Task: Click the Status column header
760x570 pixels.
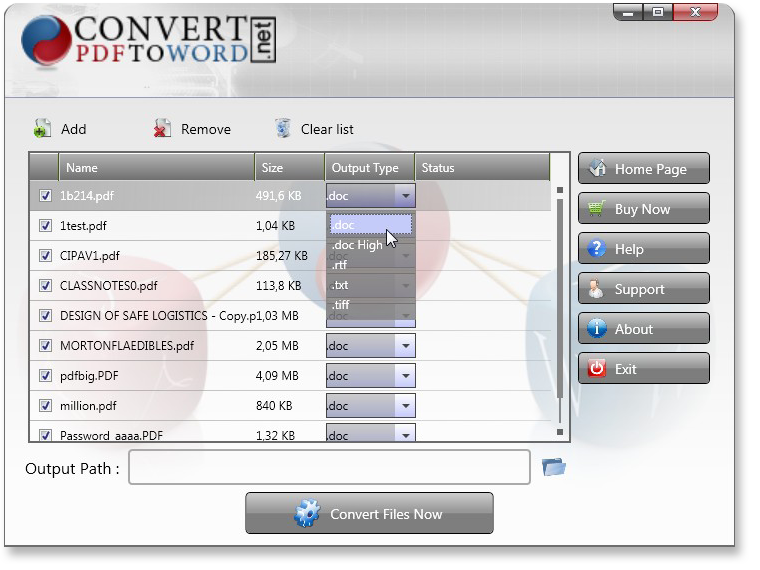Action: [x=482, y=168]
